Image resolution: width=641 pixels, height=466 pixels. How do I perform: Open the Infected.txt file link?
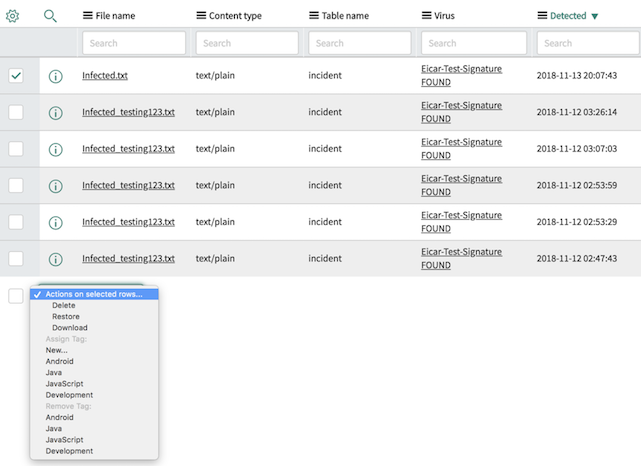(105, 76)
